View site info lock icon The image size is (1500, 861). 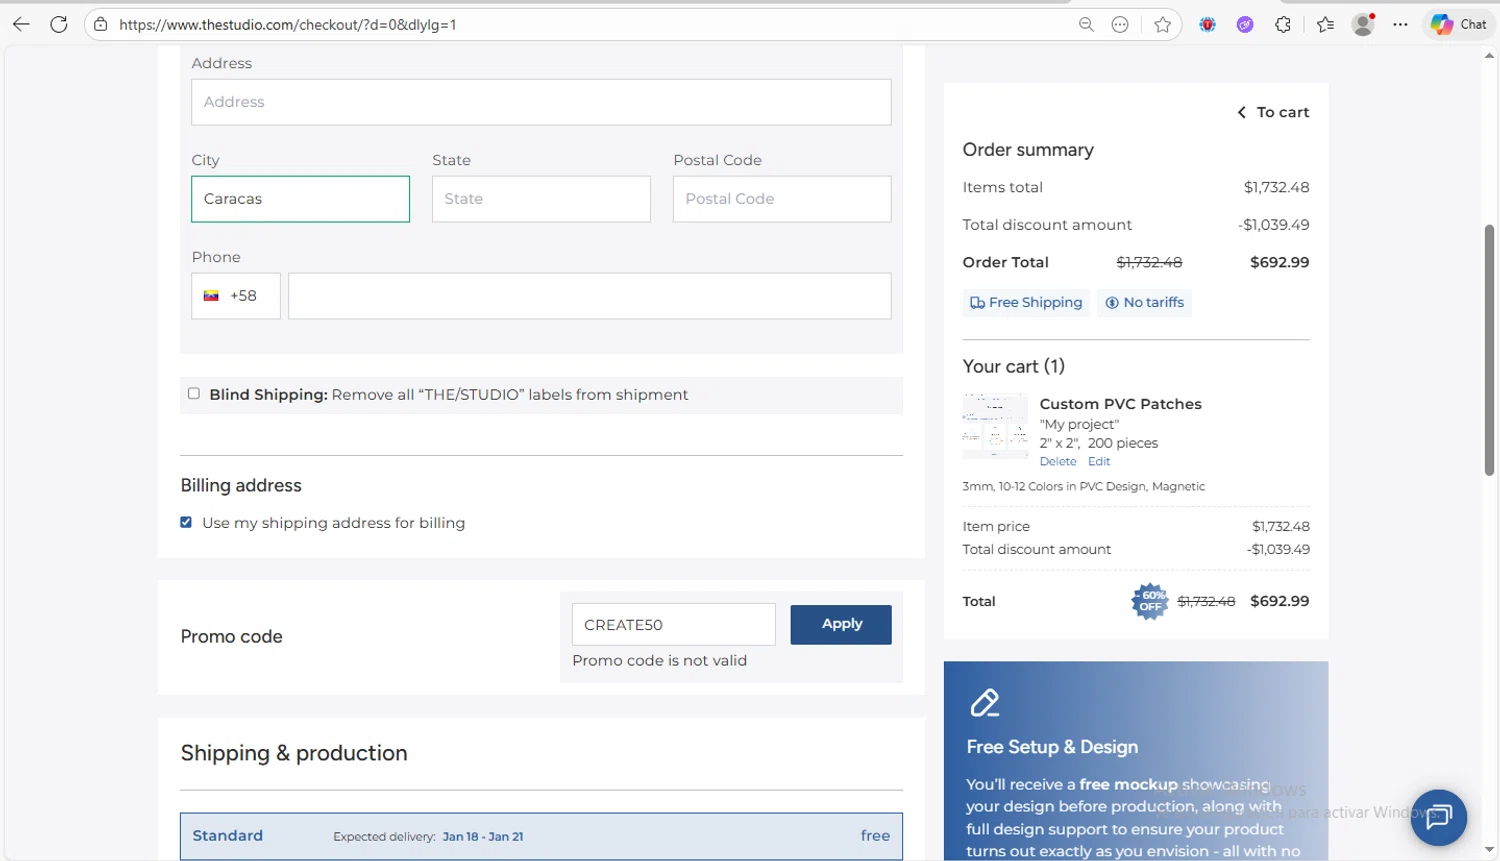pyautogui.click(x=101, y=24)
